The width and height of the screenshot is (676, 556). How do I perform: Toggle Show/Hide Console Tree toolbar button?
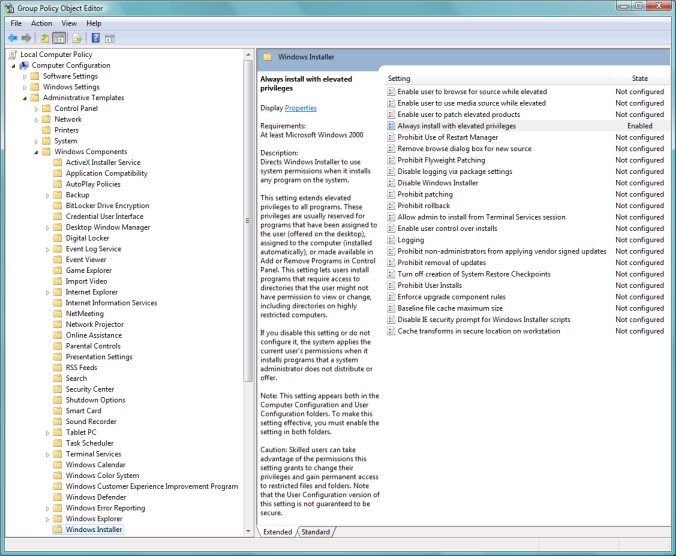click(x=59, y=38)
